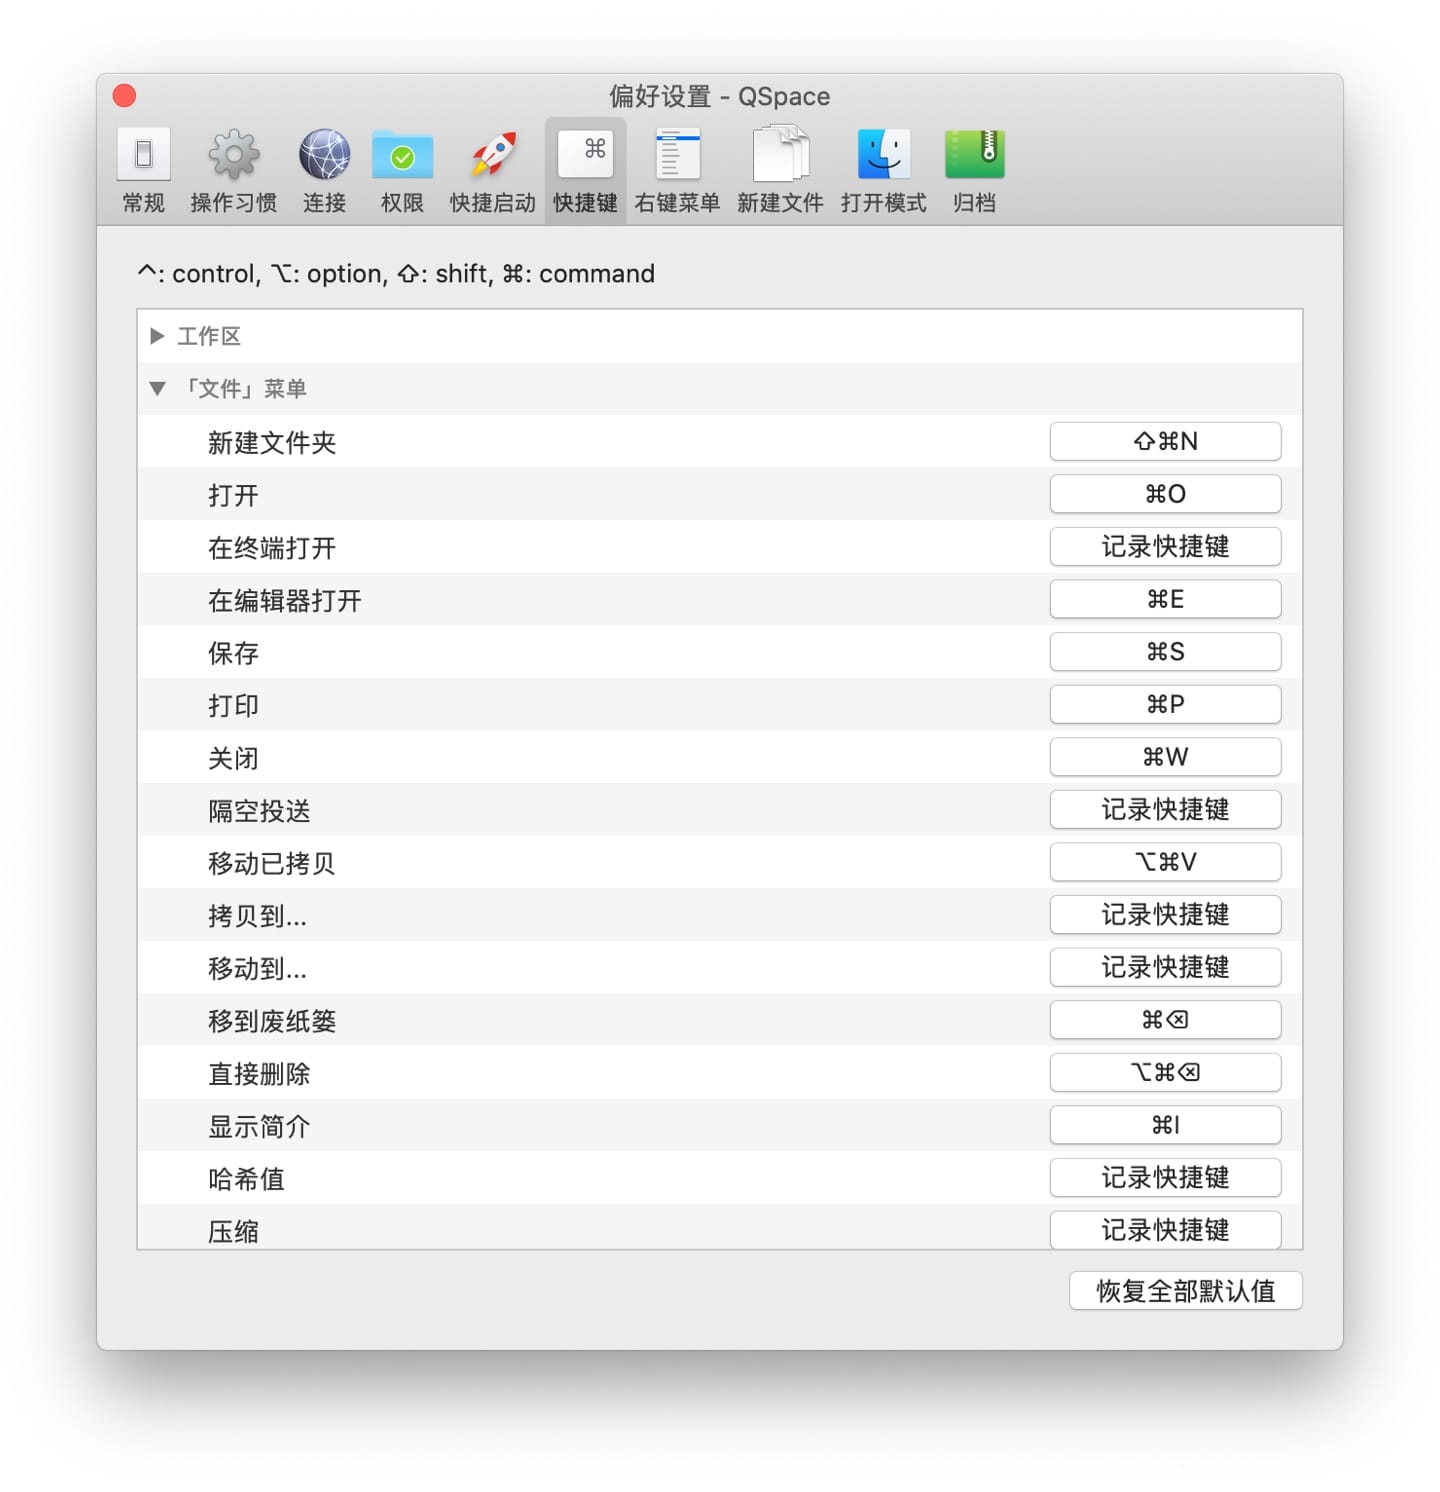Select the 右键菜单 context menu icon
Screen dimensions: 1440x1492
(677, 155)
